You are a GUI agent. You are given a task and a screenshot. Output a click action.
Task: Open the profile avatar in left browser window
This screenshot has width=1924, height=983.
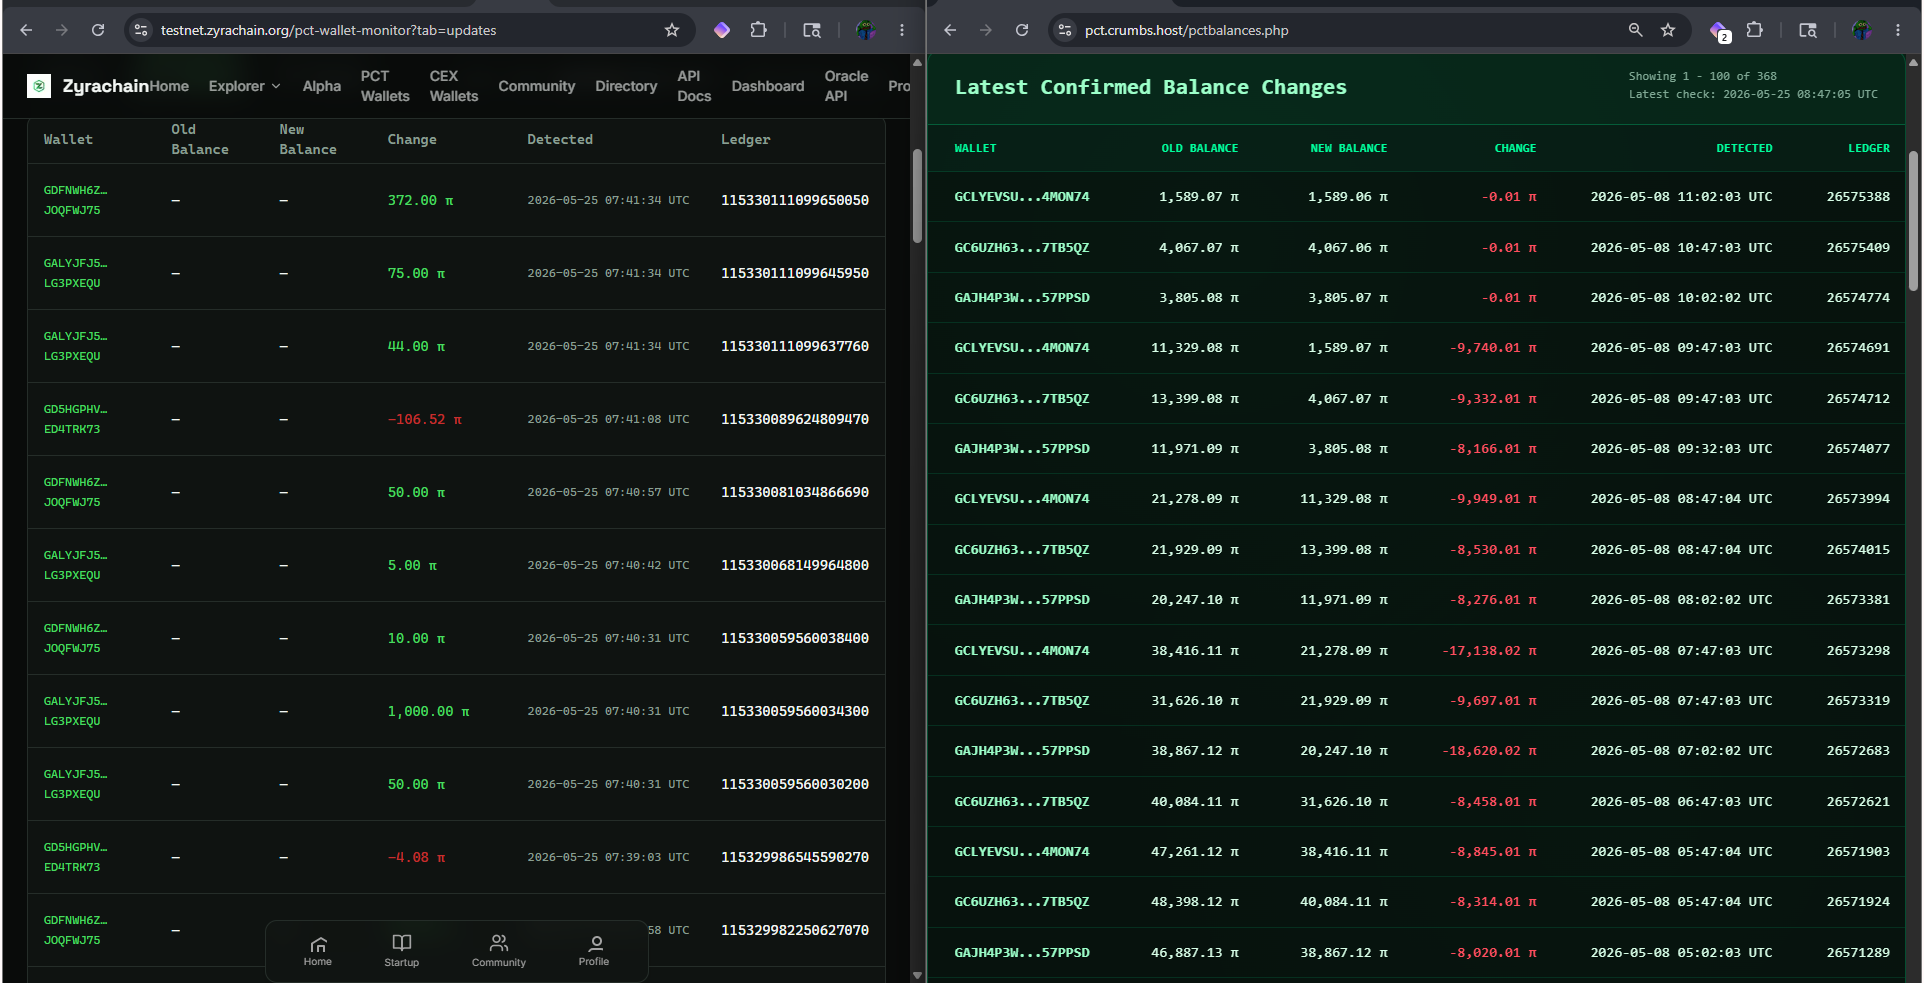866,30
